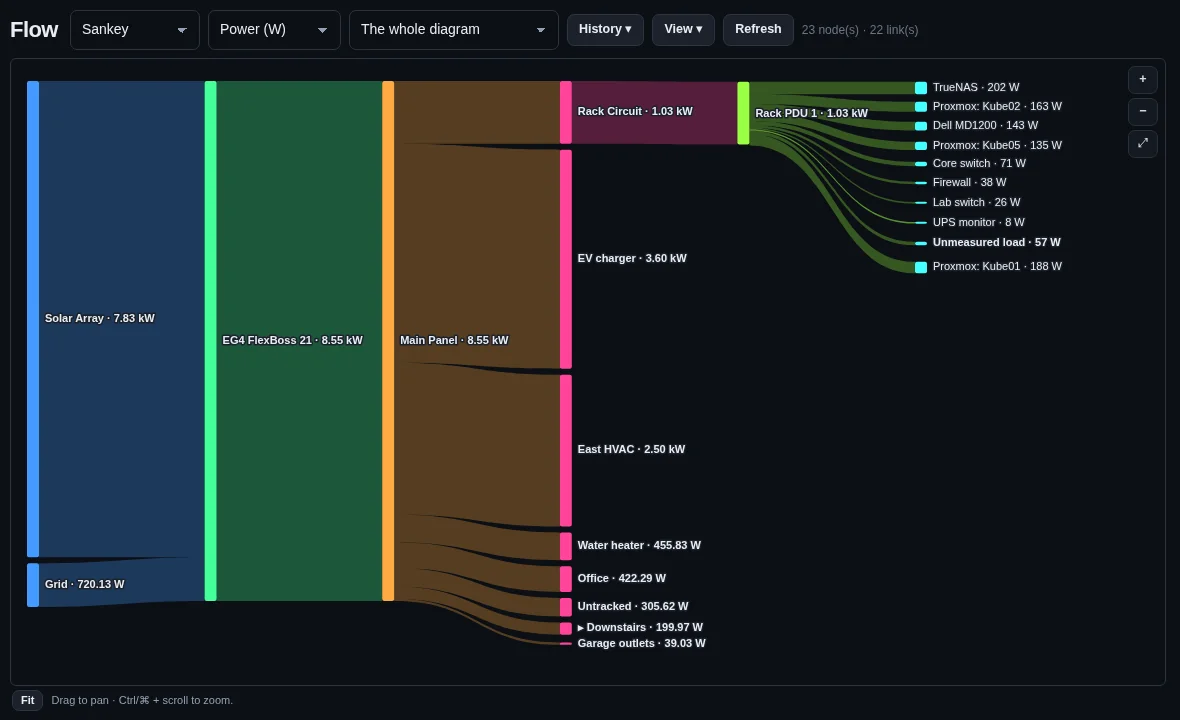The image size is (1180, 720).
Task: Click the Untracked 305.62 W label
Action: 633,606
